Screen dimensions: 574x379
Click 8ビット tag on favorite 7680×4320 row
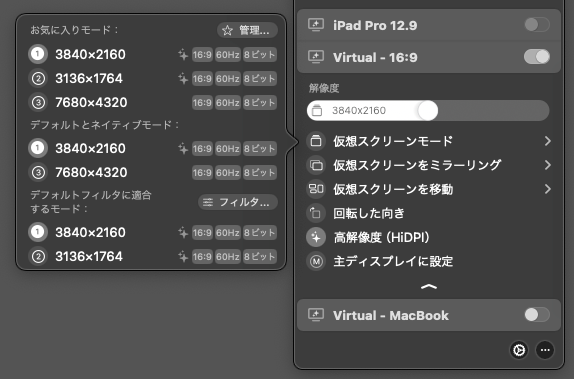coord(260,103)
